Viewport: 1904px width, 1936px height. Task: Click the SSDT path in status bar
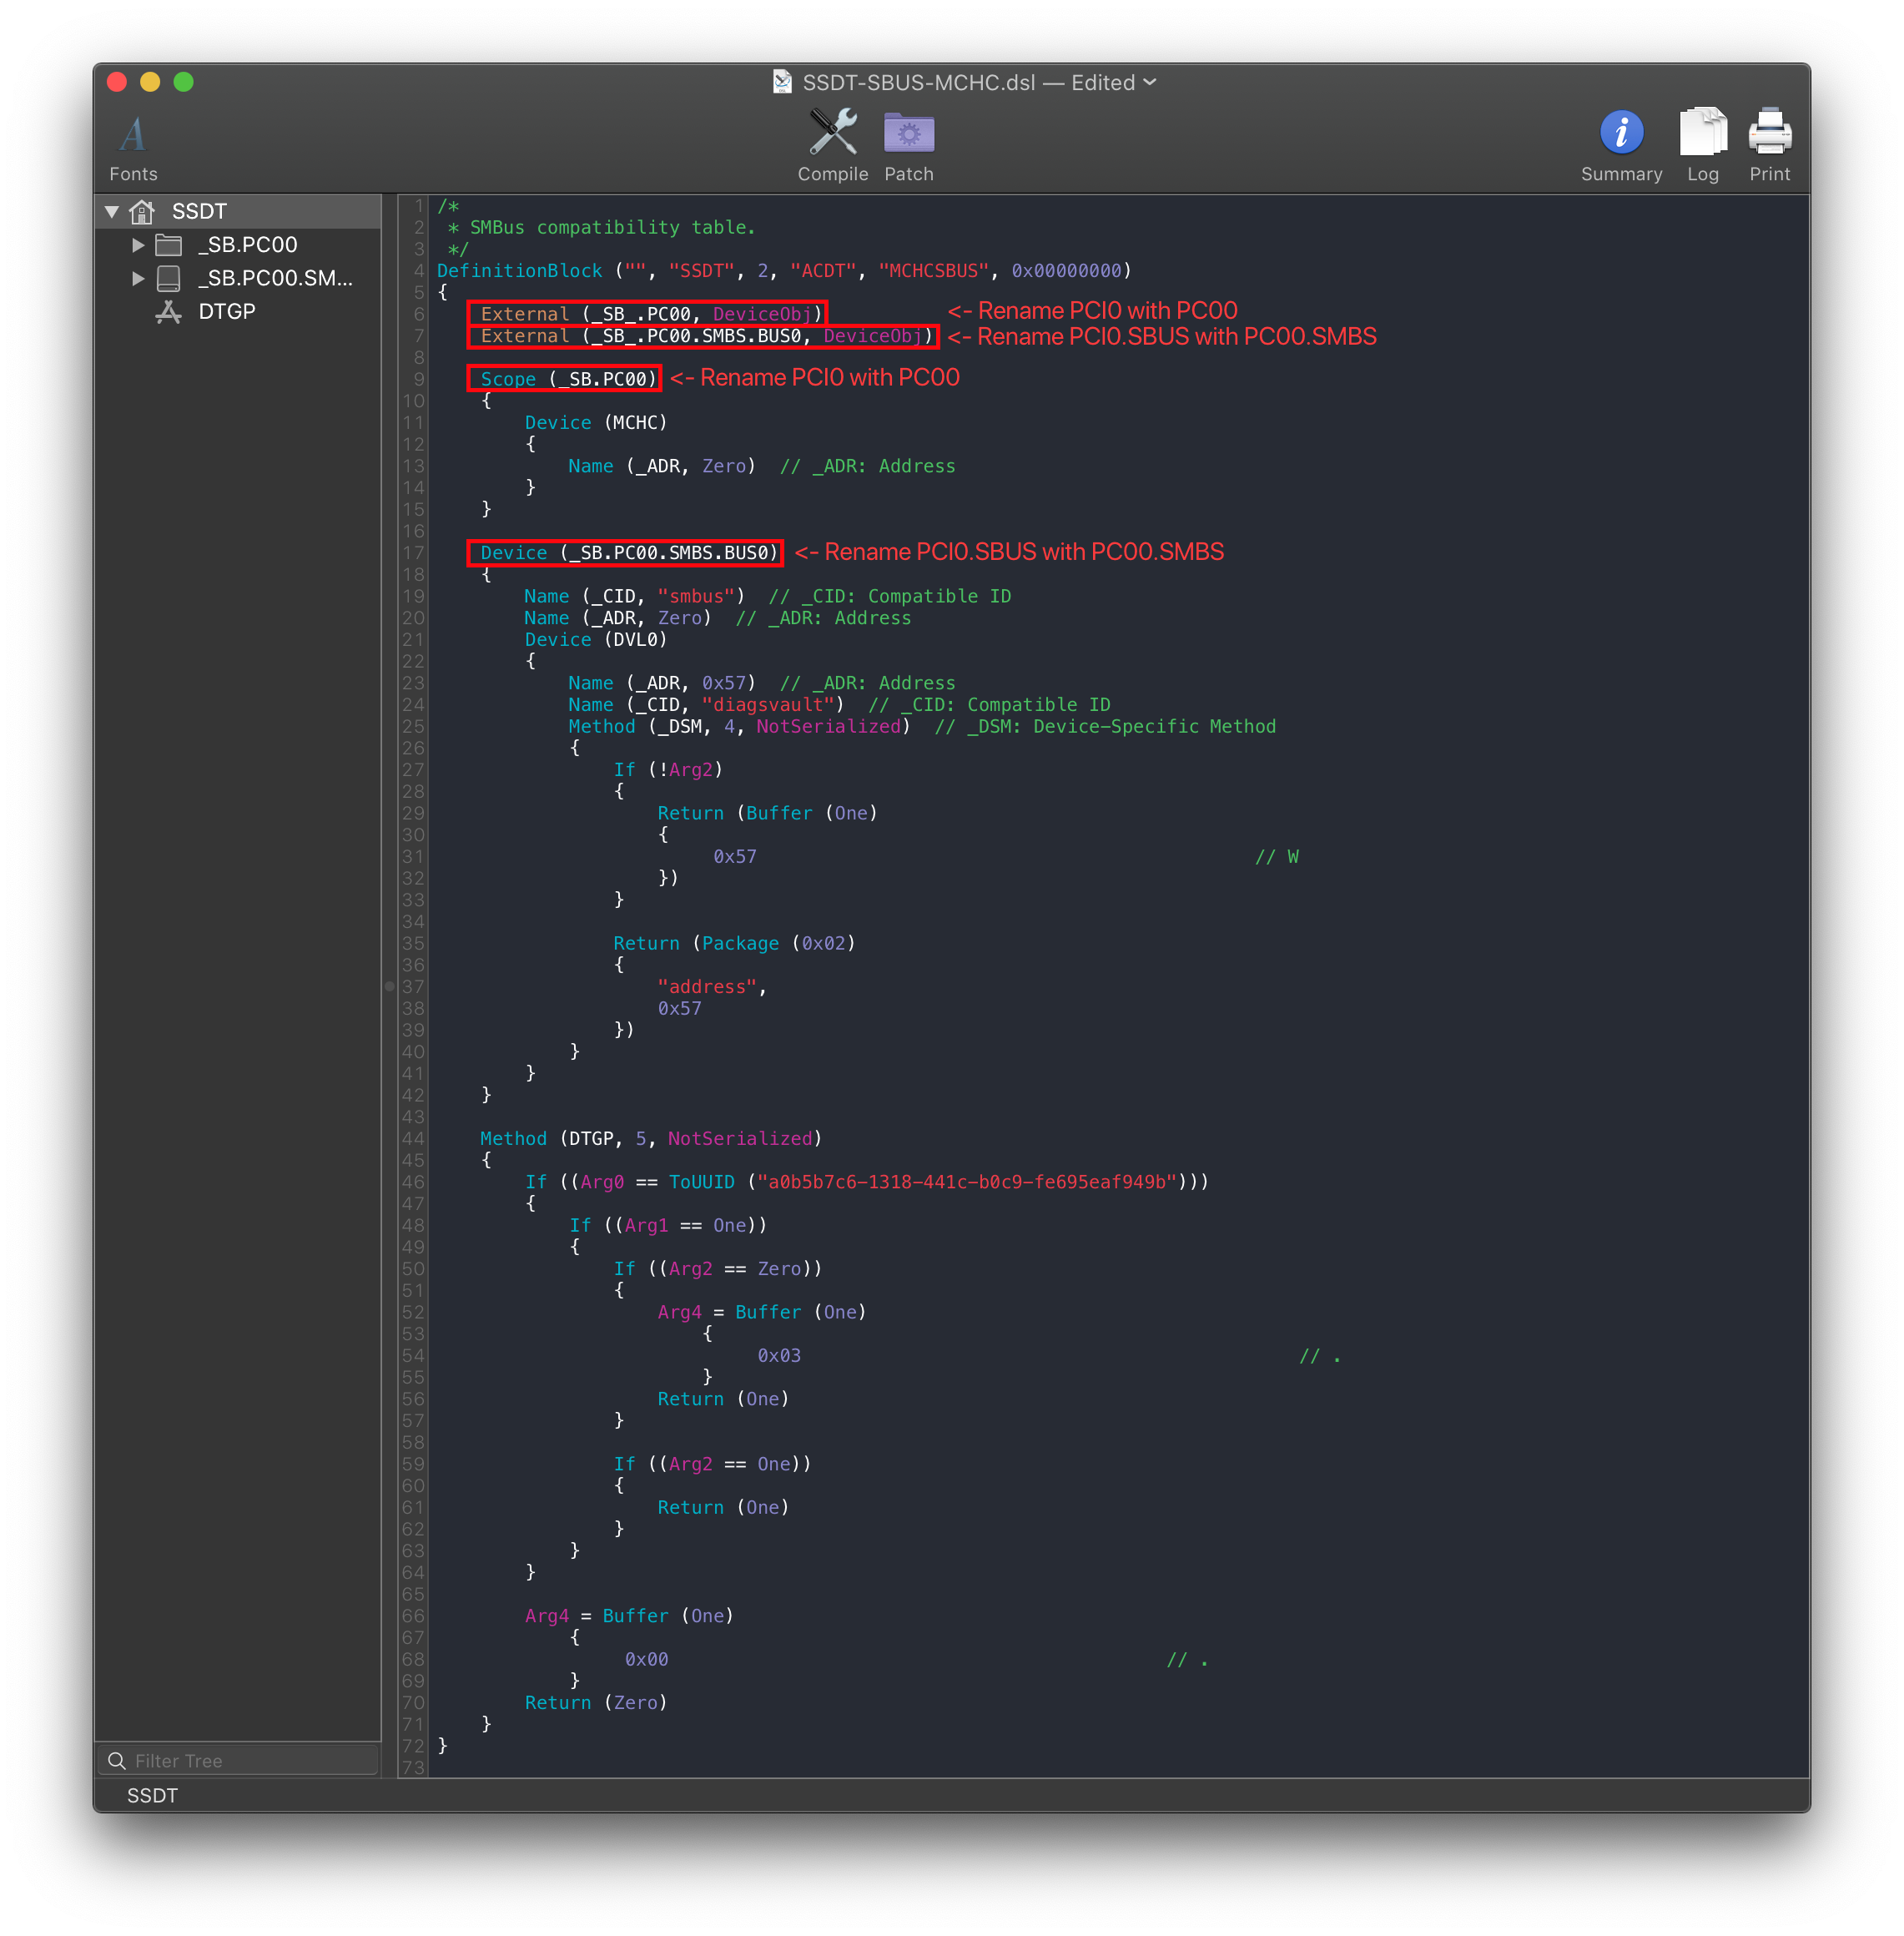[152, 1796]
